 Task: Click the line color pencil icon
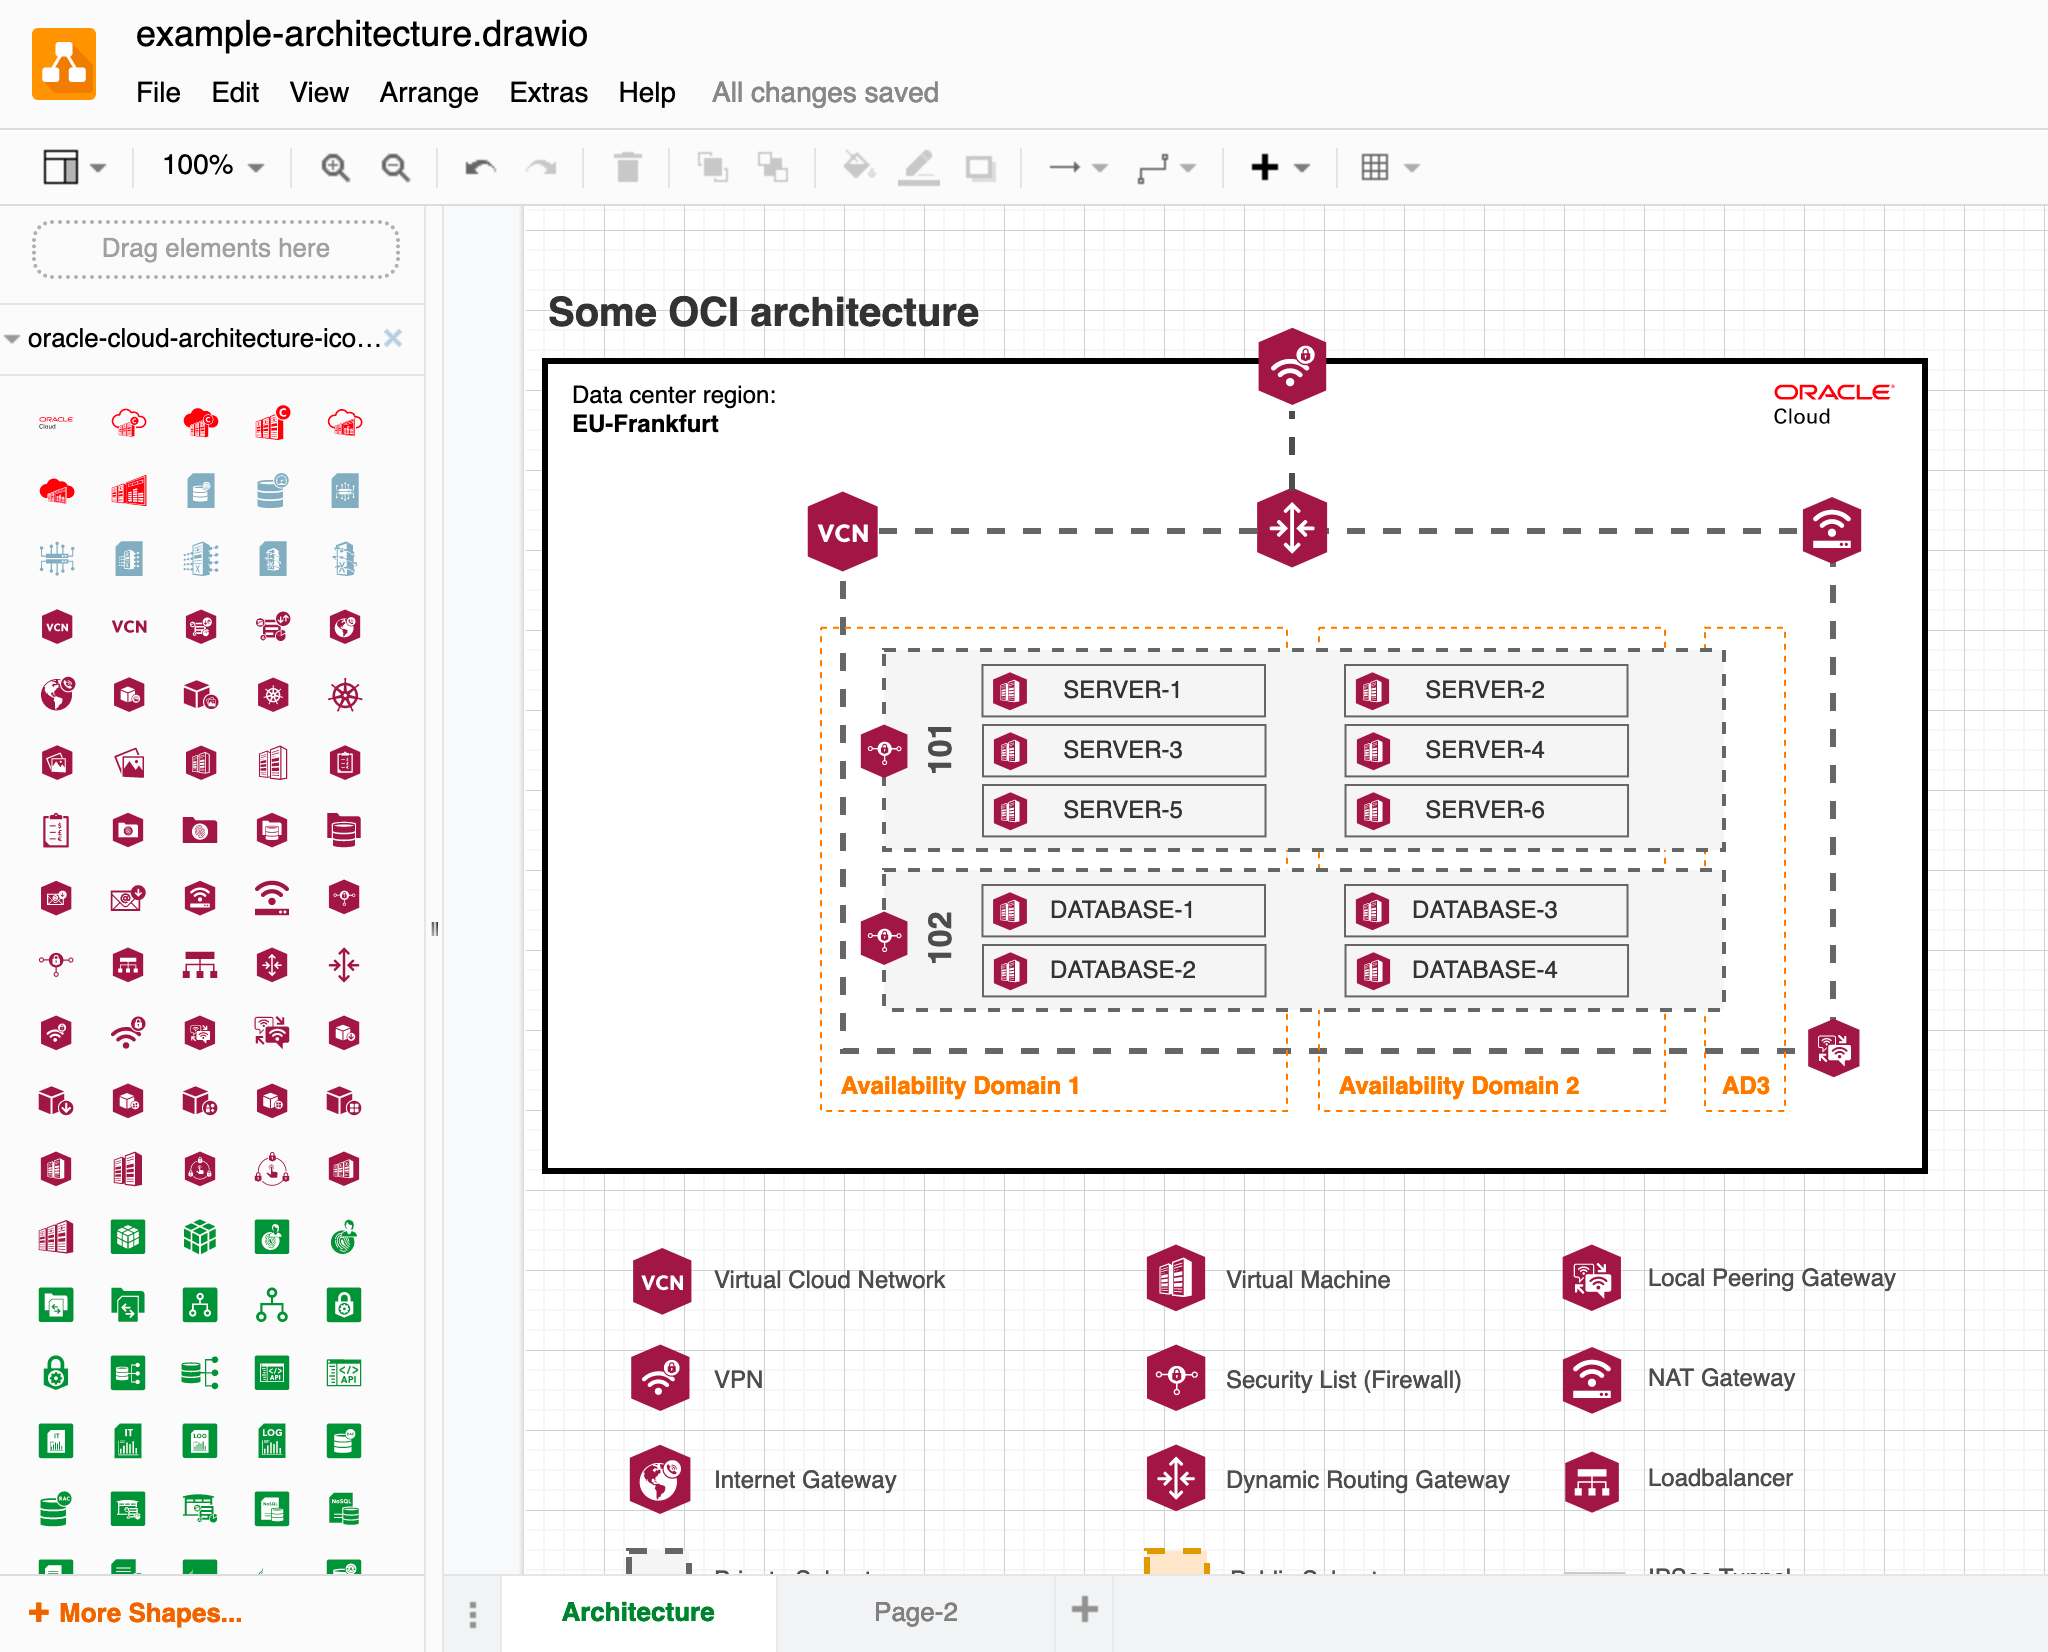pyautogui.click(x=918, y=167)
